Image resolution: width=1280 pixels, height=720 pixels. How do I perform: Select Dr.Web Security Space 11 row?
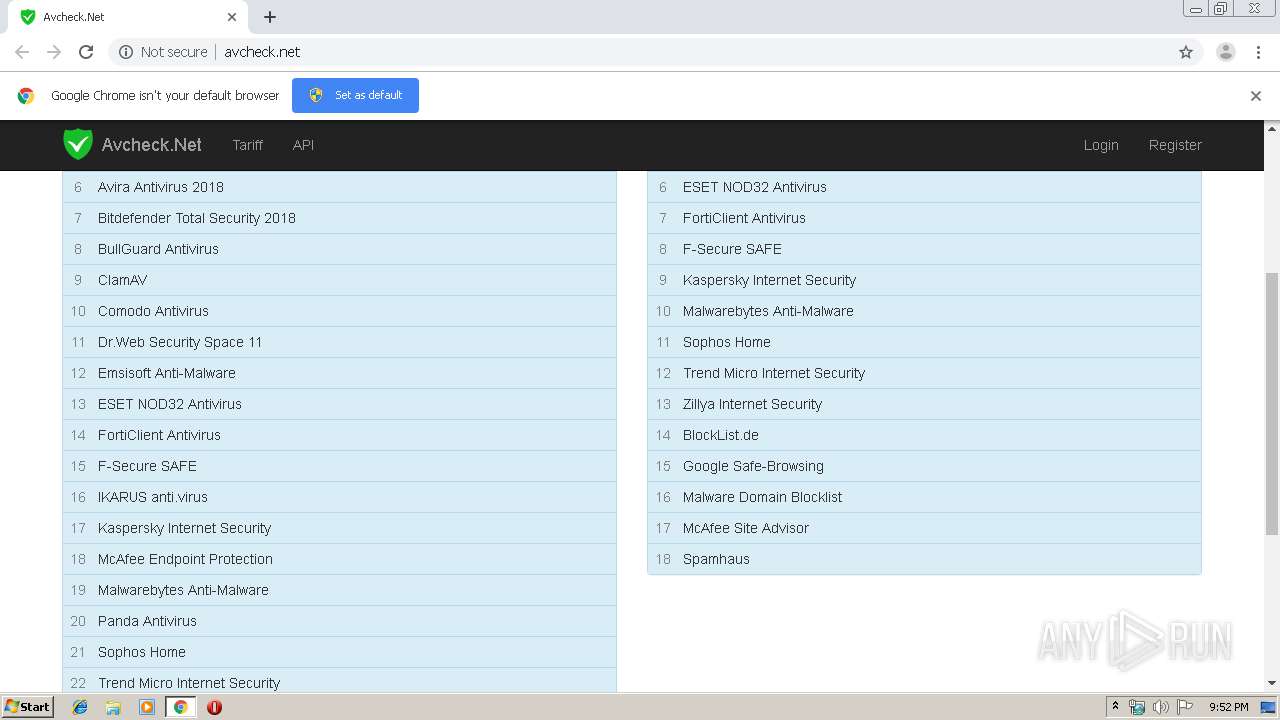click(x=339, y=342)
